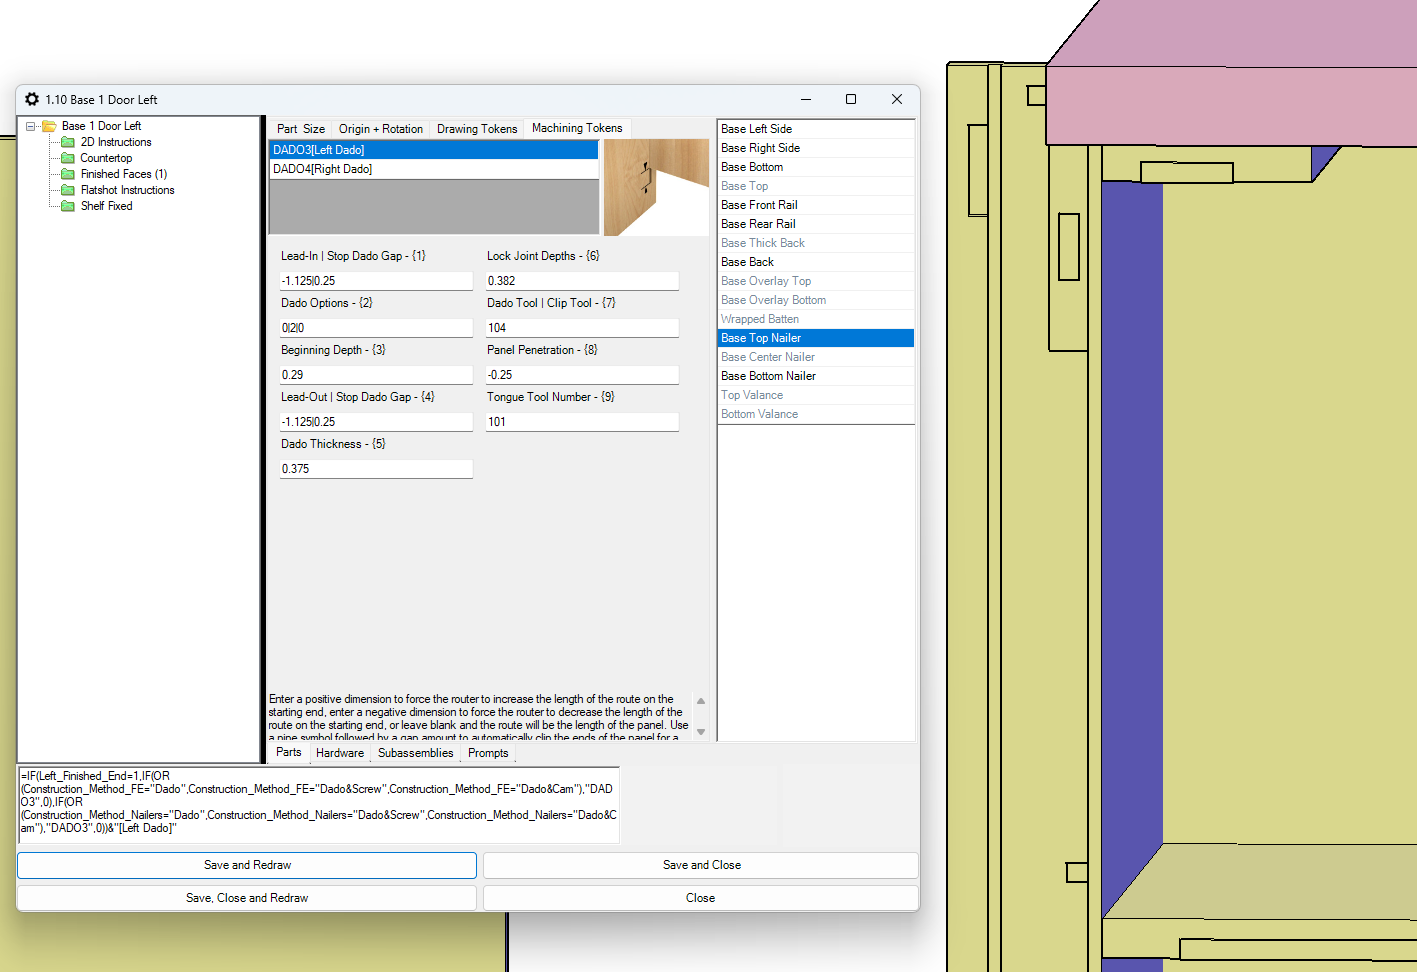1417x972 pixels.
Task: Click the Beginning Depth value field
Action: coord(376,375)
